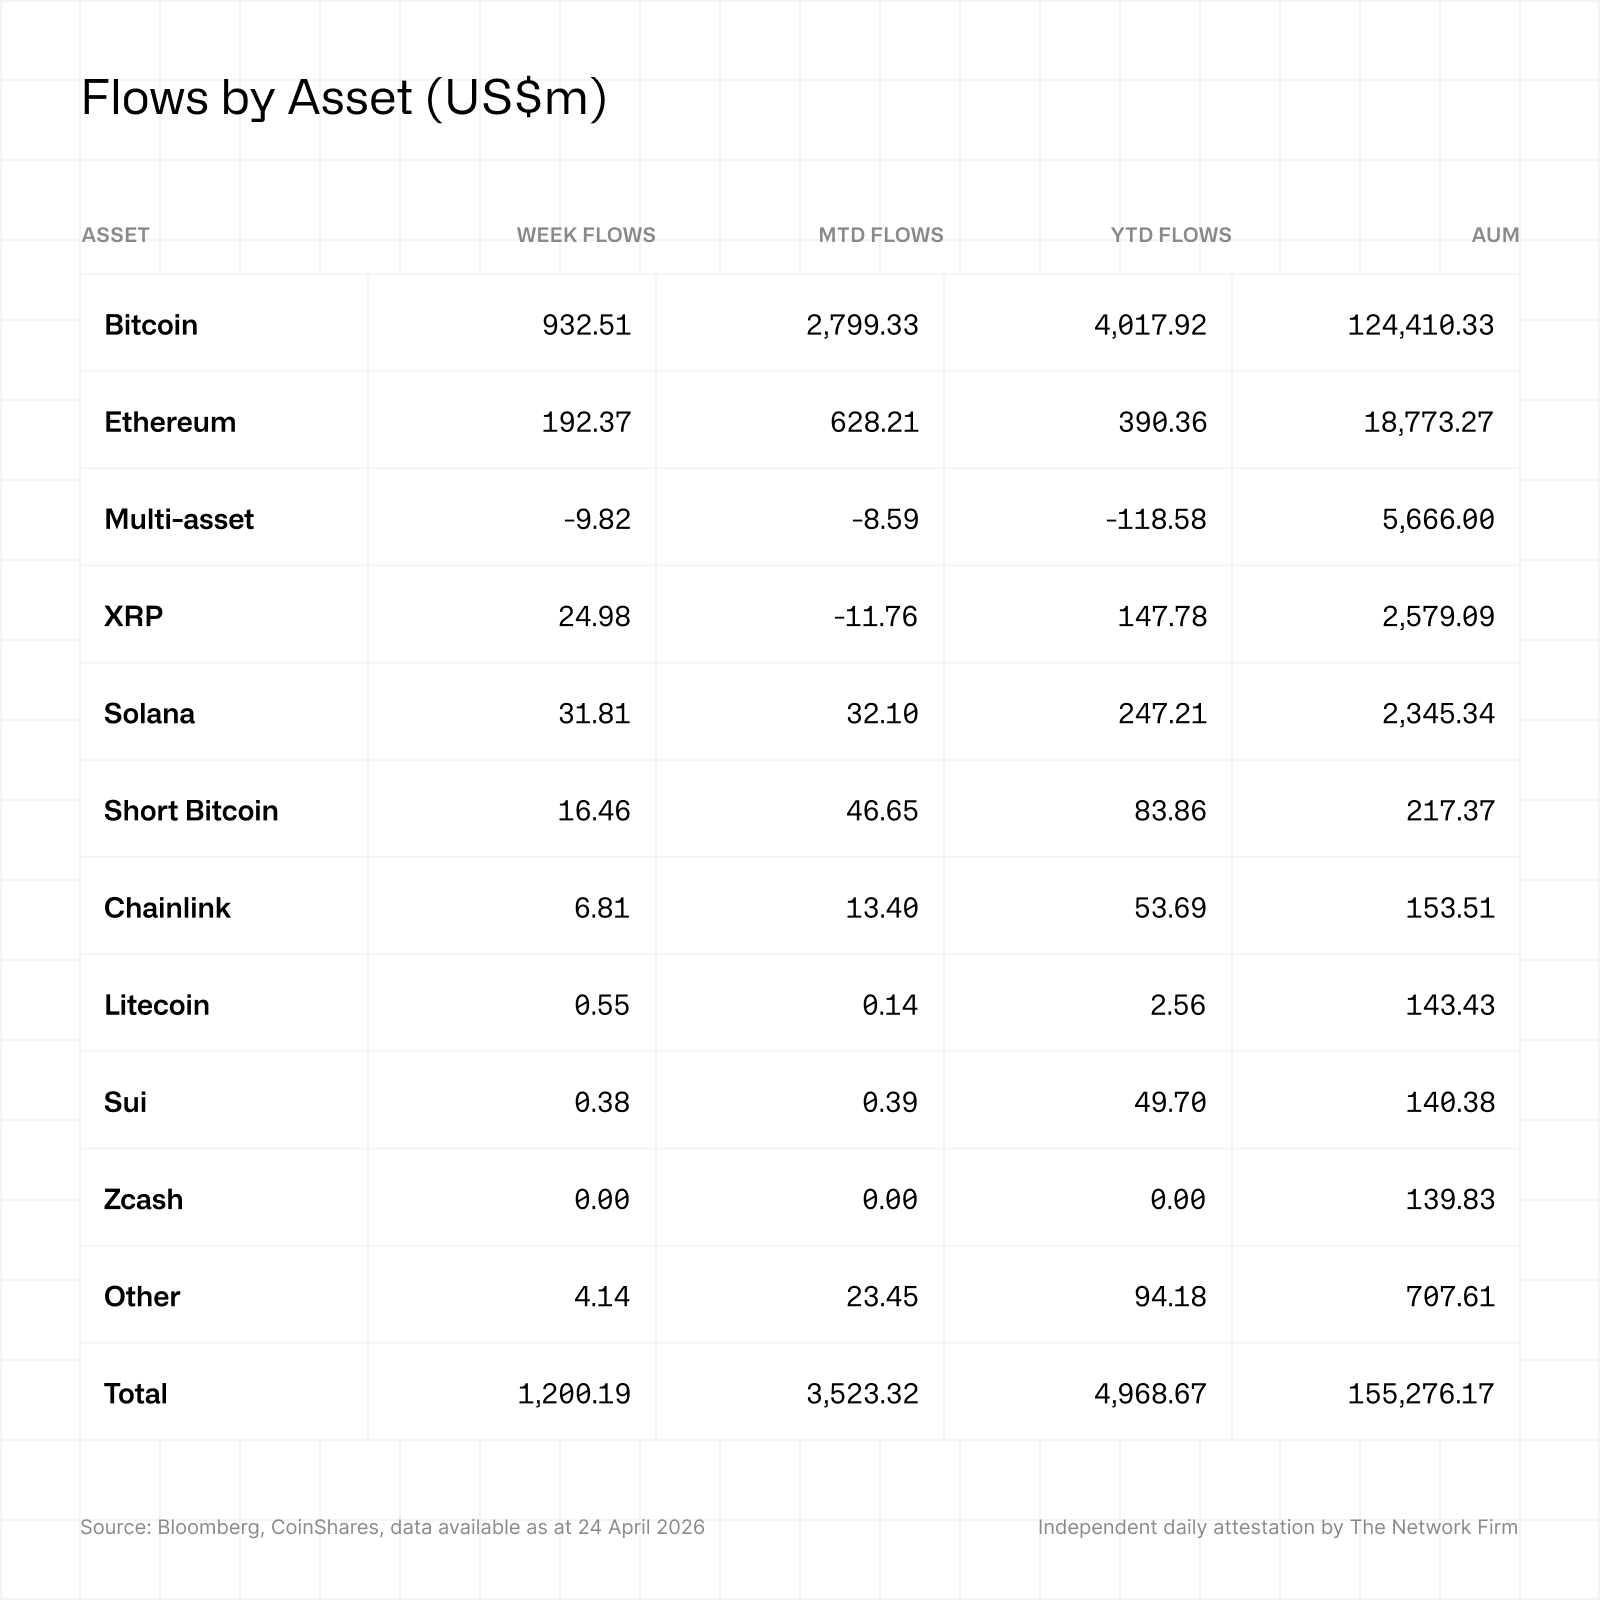The width and height of the screenshot is (1600, 1600).
Task: Click Multi-asset YTD flows value -118.58
Action: [1155, 519]
